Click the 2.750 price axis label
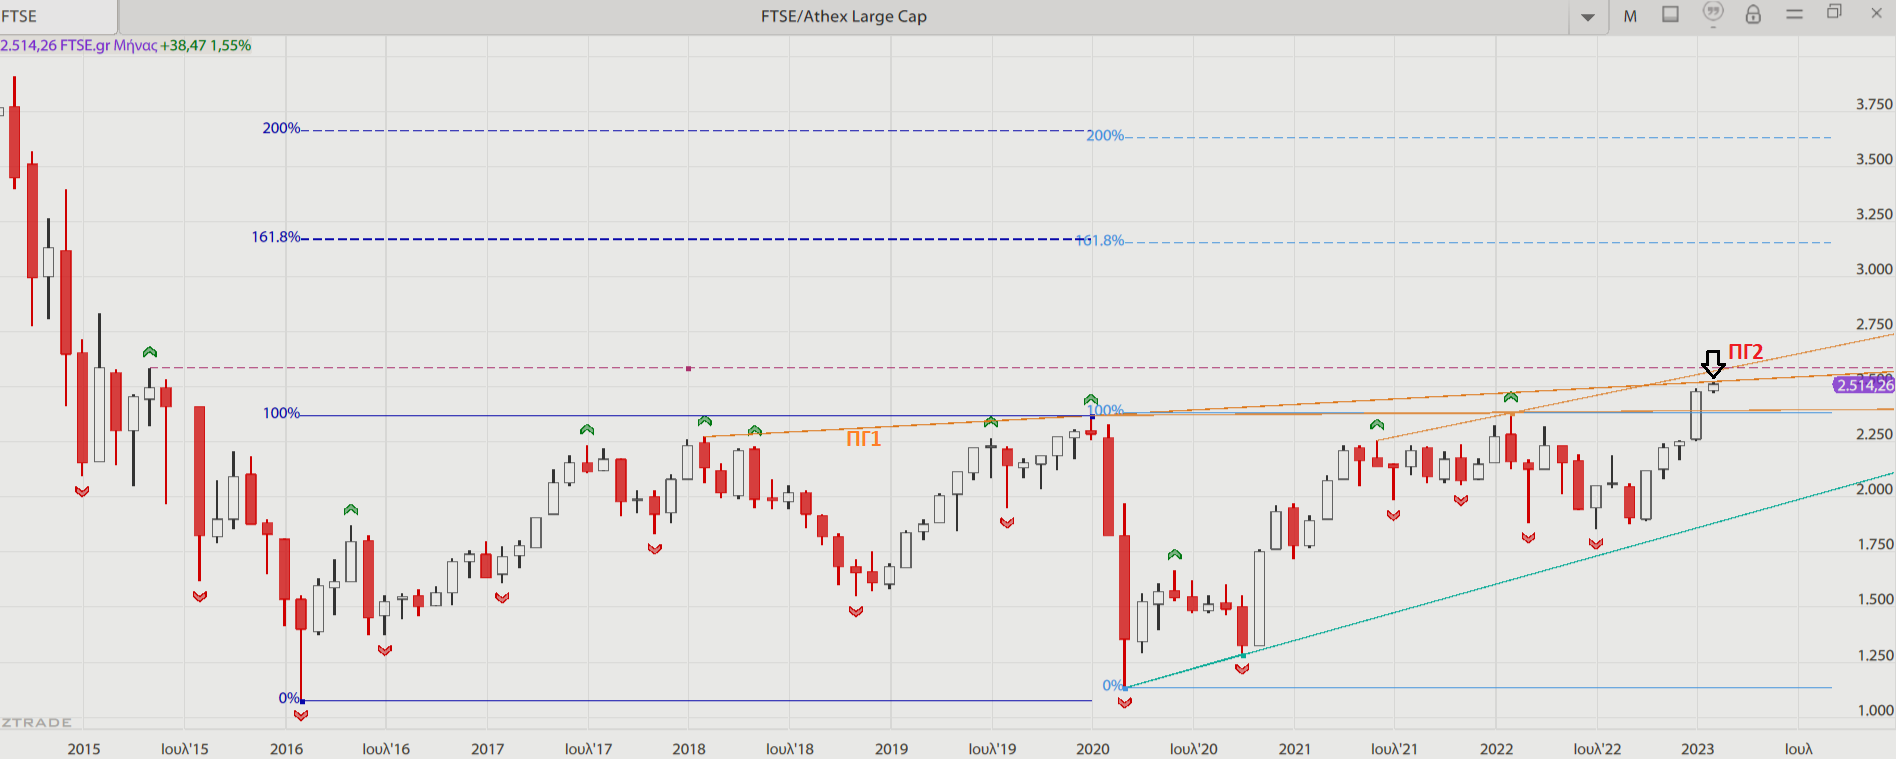Screen dimensions: 1896x759 point(1874,324)
